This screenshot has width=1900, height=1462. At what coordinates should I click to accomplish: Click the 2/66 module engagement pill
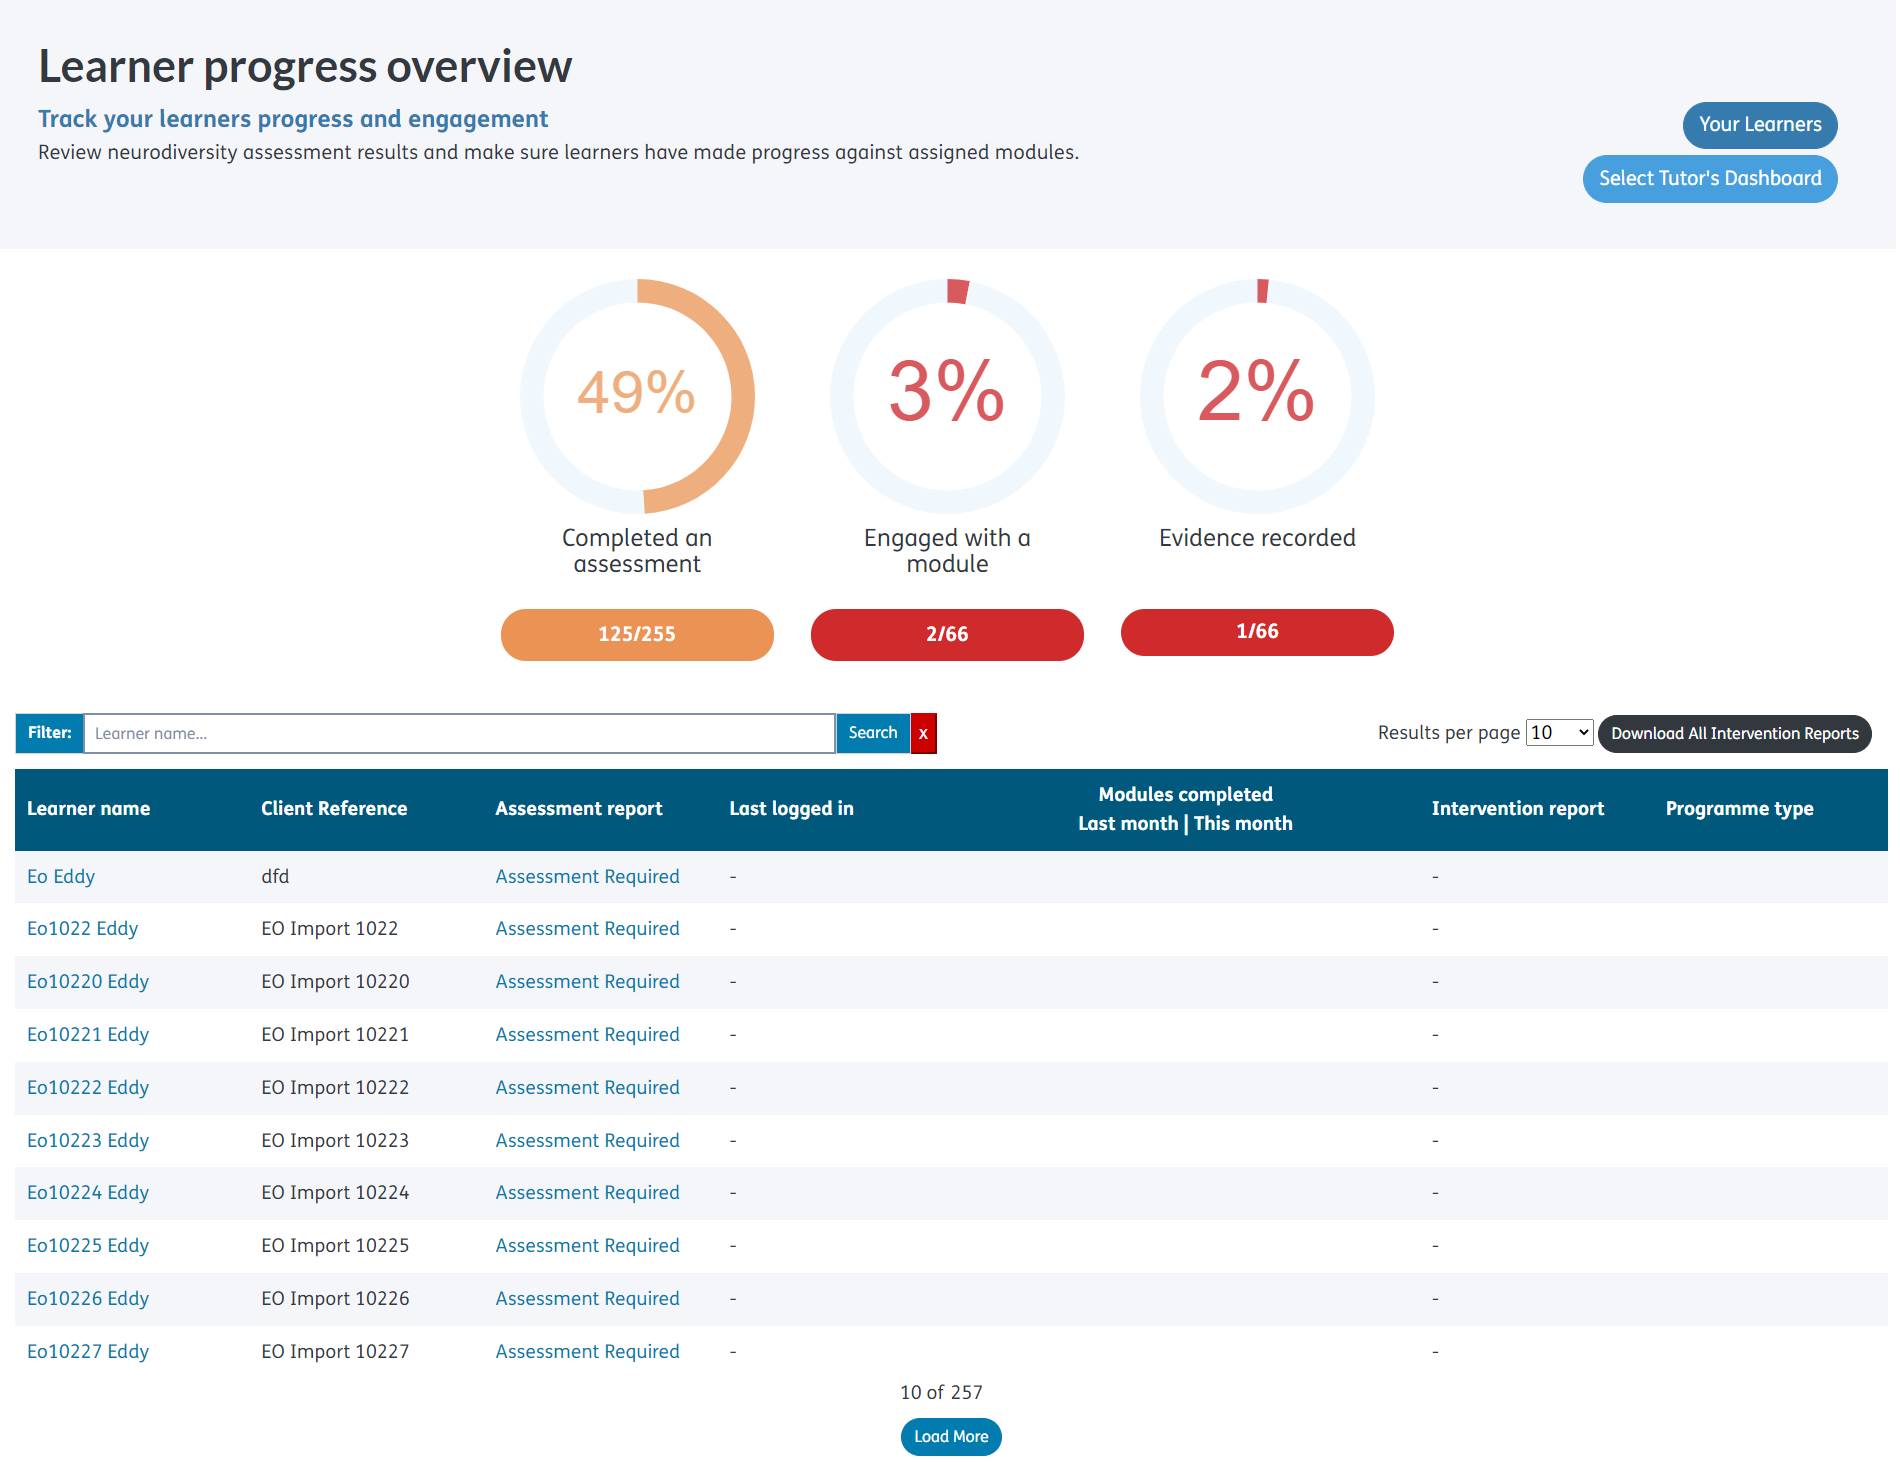pos(947,634)
